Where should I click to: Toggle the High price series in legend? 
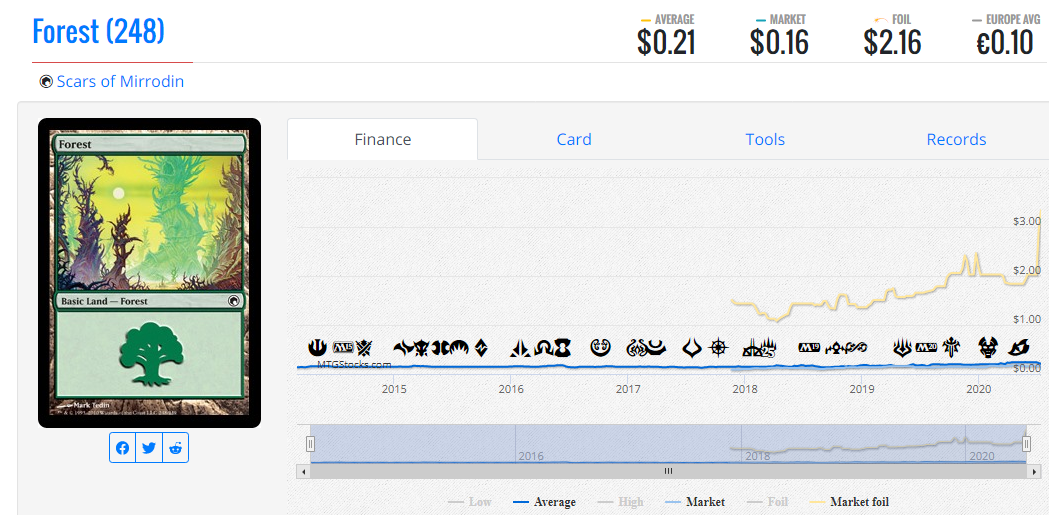click(620, 502)
